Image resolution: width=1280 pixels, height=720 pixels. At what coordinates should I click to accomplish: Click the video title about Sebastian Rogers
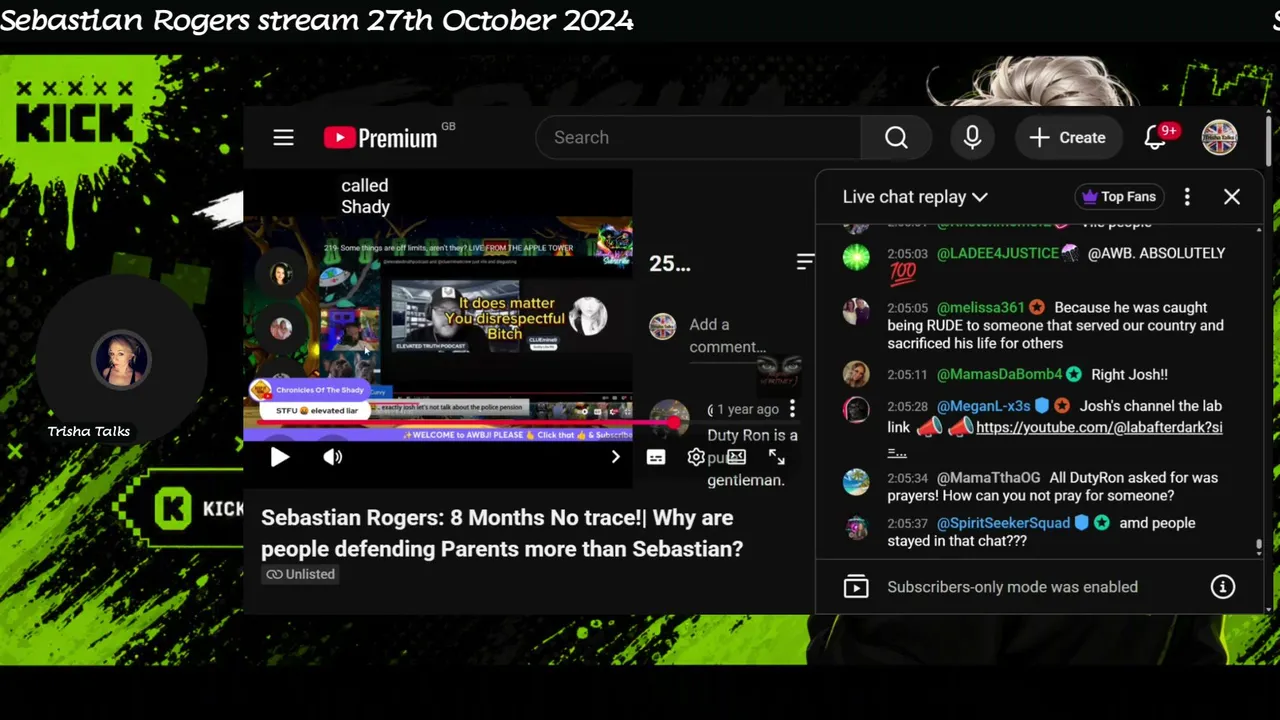coord(502,533)
